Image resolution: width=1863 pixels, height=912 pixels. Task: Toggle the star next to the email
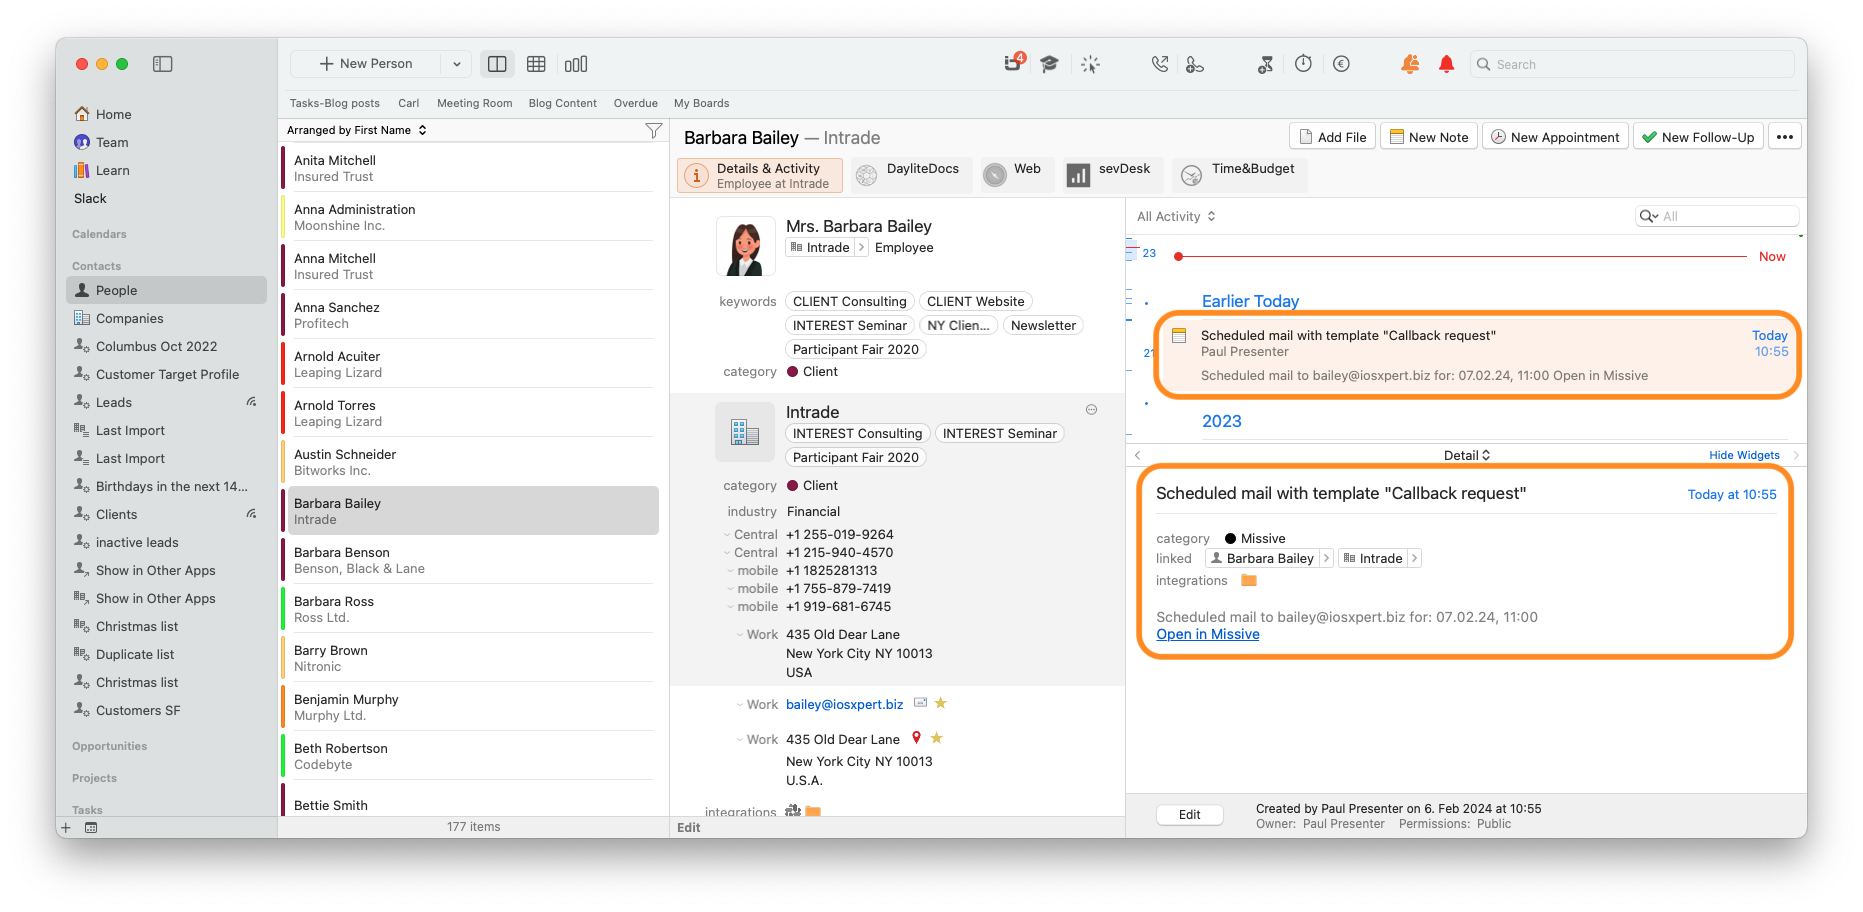tap(940, 703)
